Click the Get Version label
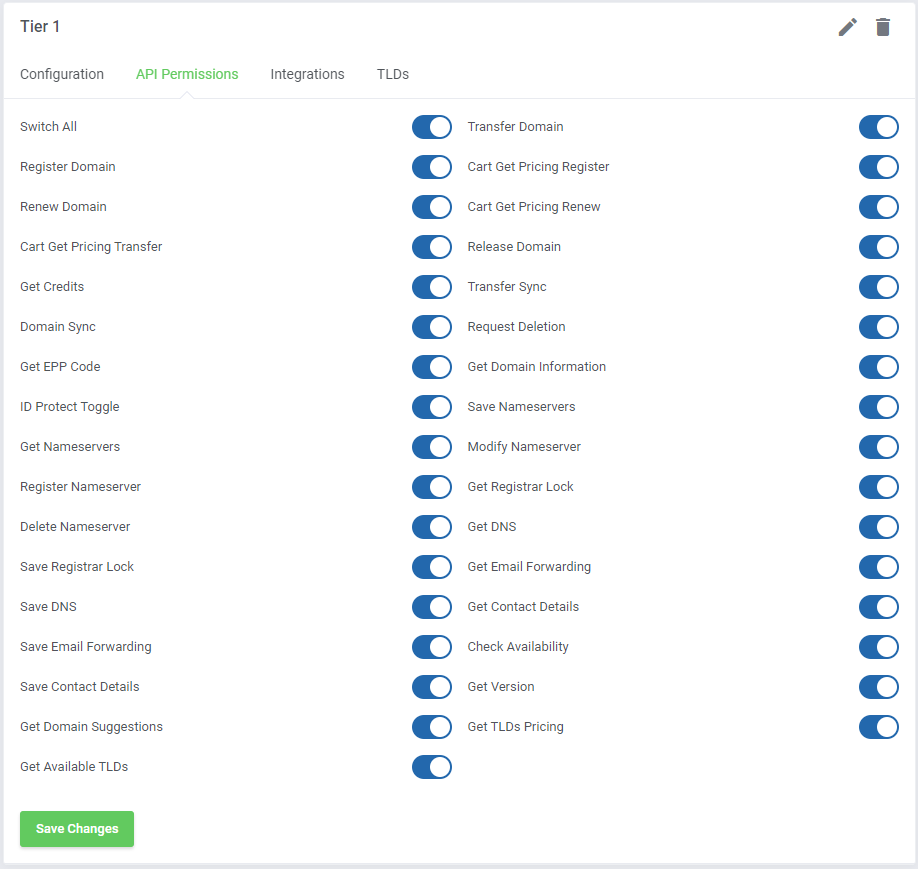Viewport: 918px width, 869px height. [501, 687]
